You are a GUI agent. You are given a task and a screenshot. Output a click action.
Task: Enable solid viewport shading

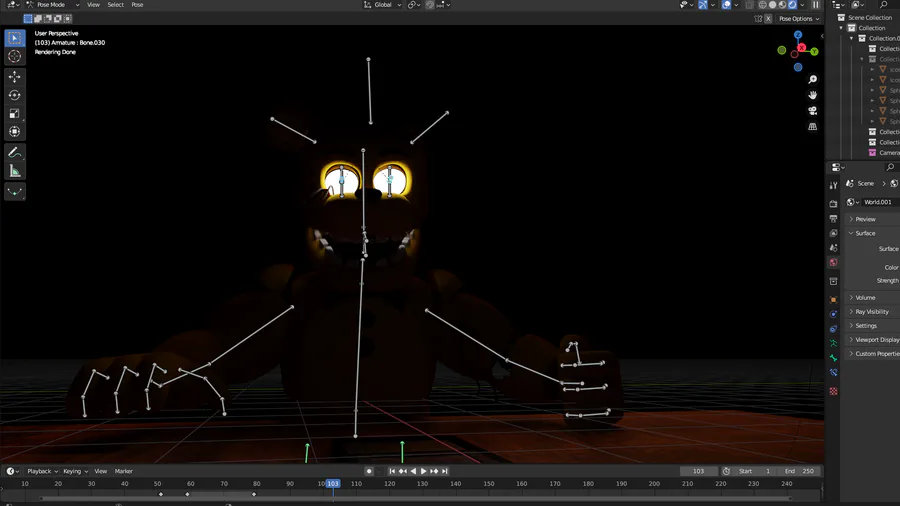point(773,5)
